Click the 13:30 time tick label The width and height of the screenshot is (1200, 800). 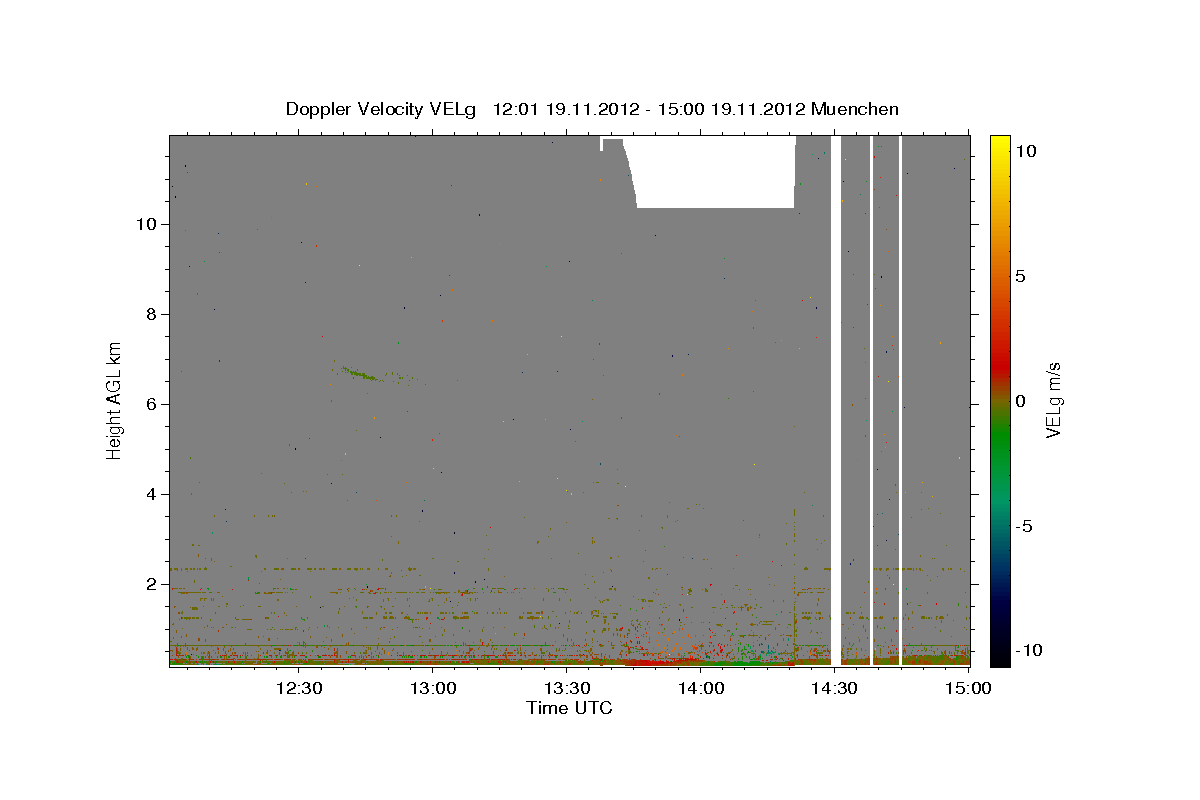(x=567, y=688)
